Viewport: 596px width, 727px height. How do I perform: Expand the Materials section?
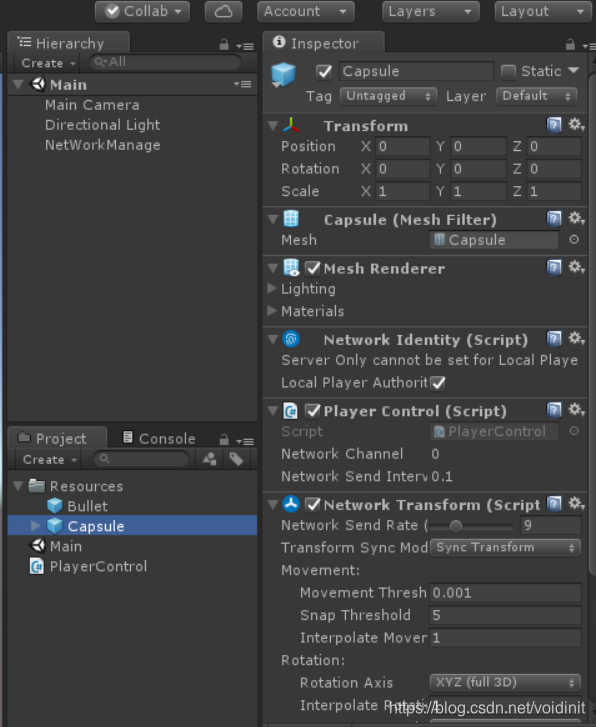tap(272, 311)
